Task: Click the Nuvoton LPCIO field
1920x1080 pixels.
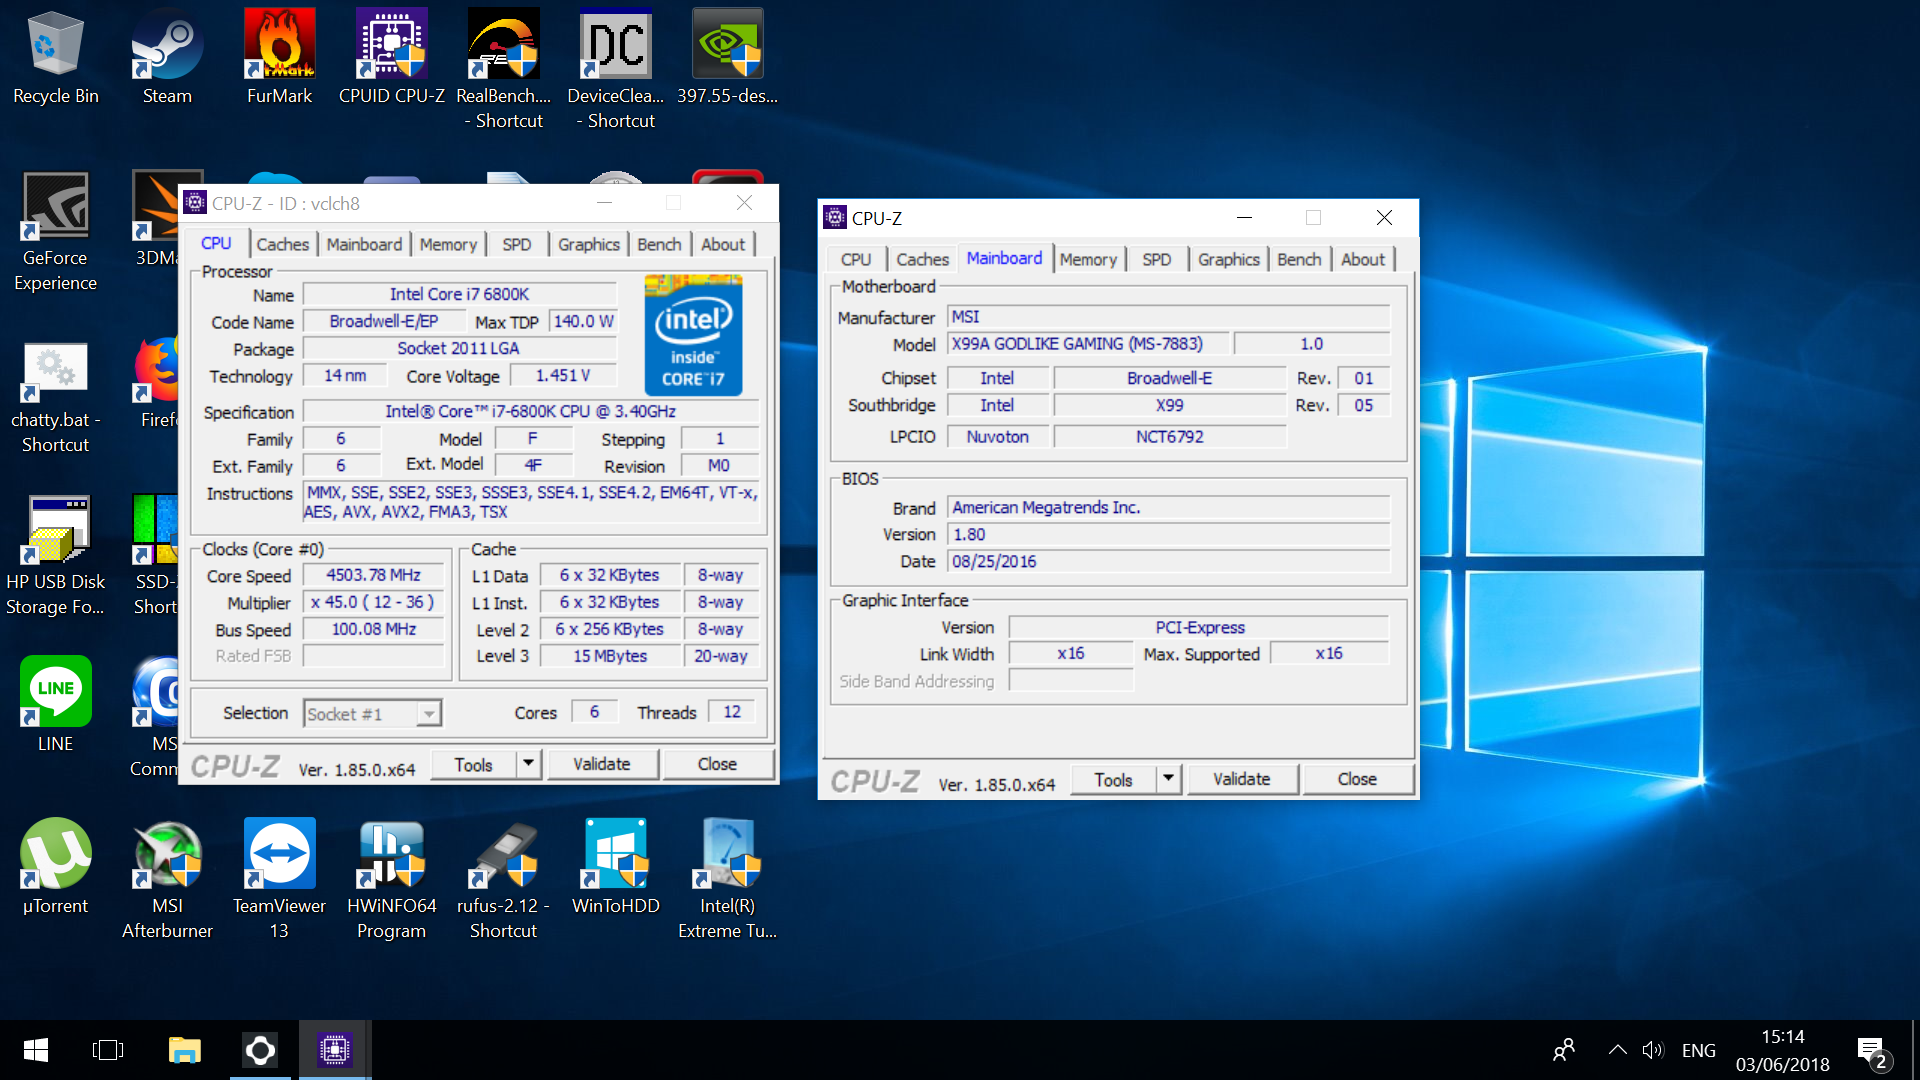Action: pos(997,436)
